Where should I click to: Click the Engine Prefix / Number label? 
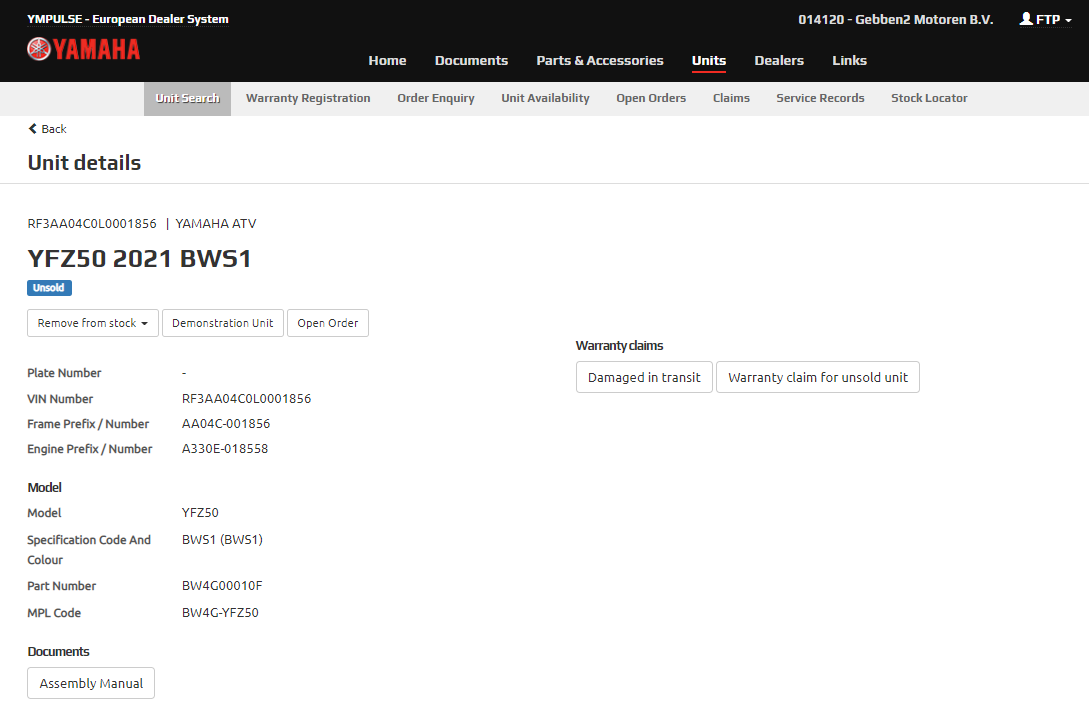click(x=90, y=449)
